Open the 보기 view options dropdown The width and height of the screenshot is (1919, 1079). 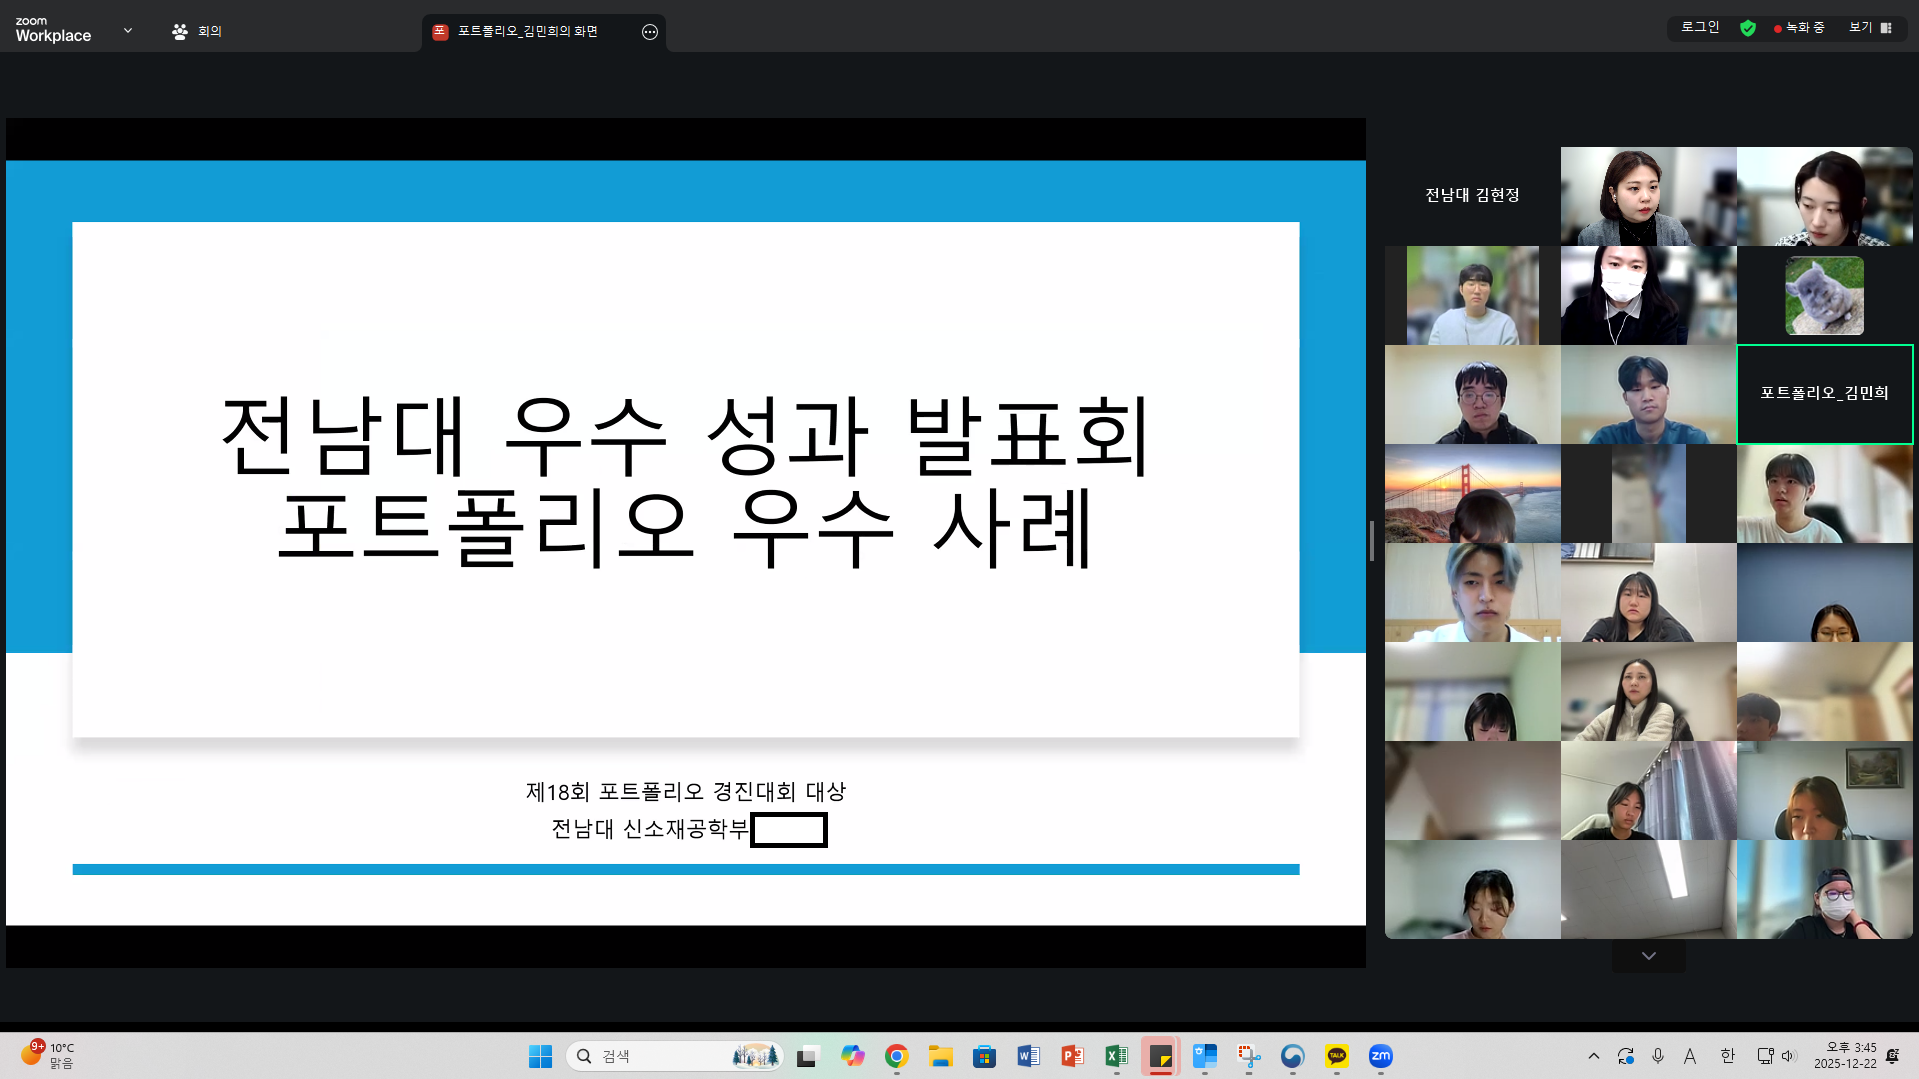[x=1859, y=27]
